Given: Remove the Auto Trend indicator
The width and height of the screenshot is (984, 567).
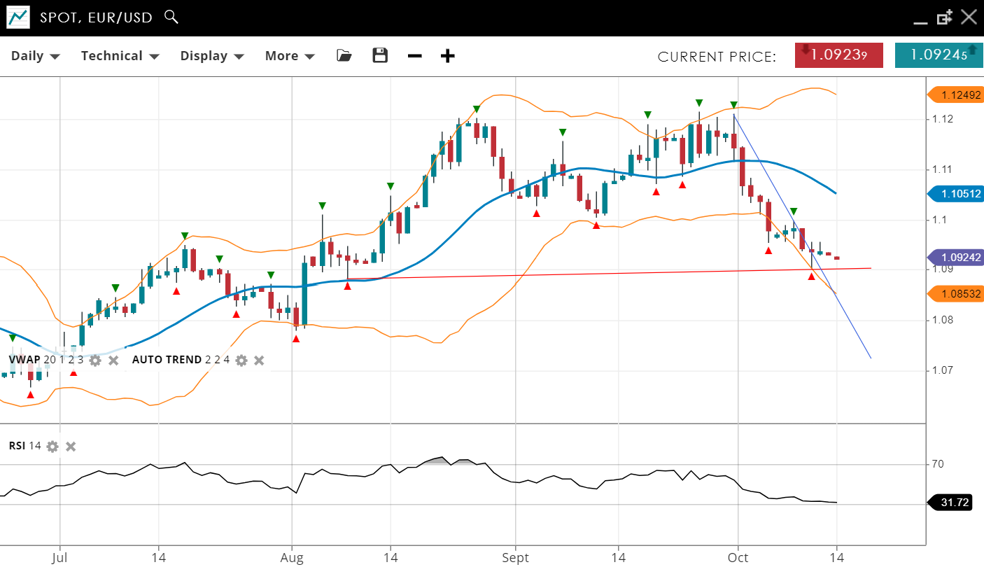Looking at the screenshot, I should 259,360.
